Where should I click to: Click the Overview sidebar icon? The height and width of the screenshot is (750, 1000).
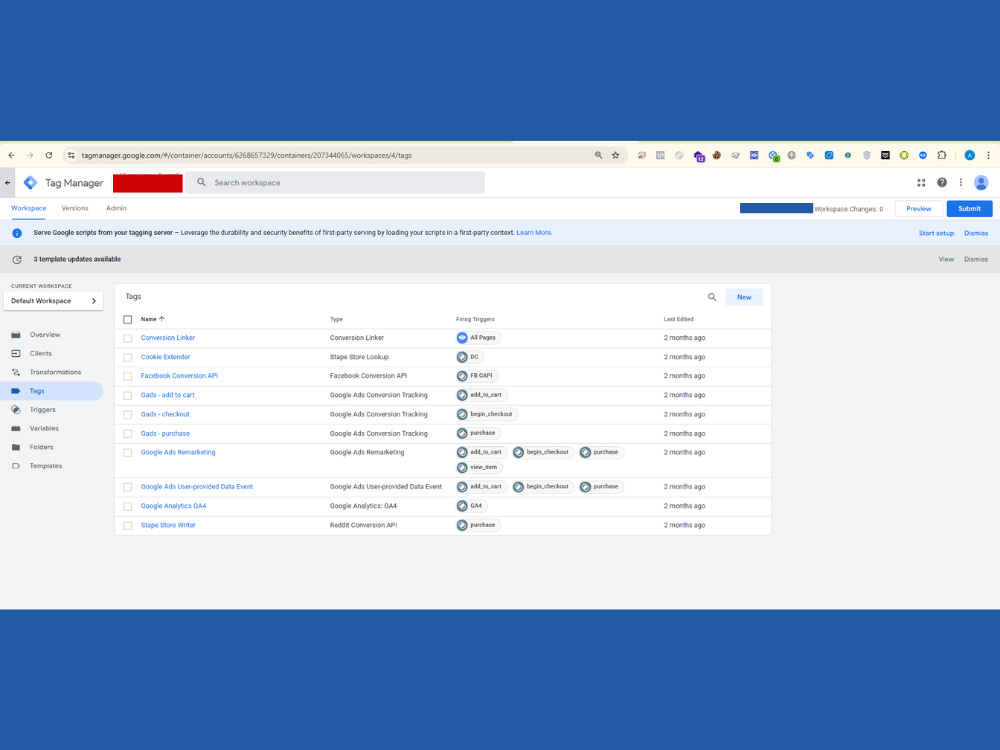[x=16, y=334]
